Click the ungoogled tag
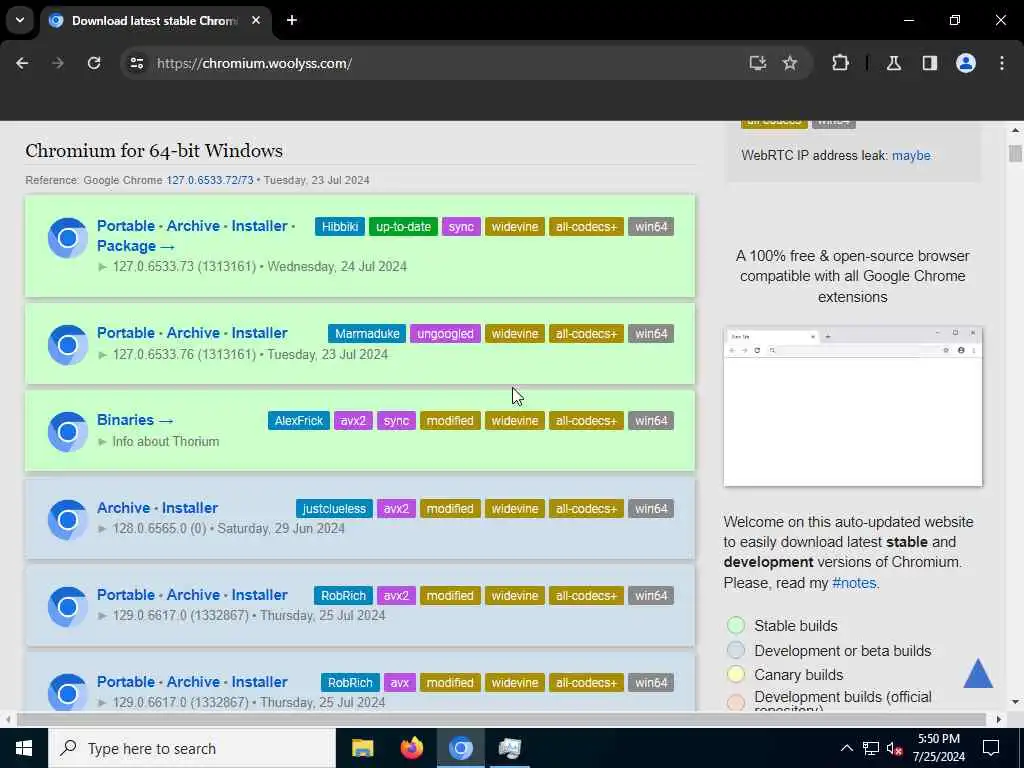The image size is (1024, 768). tap(445, 334)
